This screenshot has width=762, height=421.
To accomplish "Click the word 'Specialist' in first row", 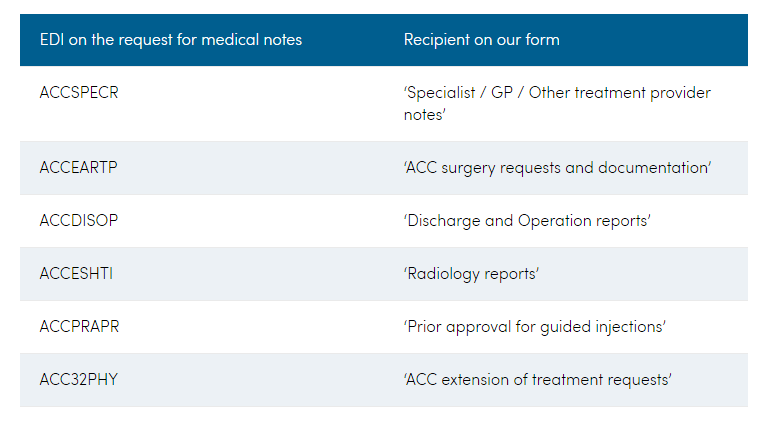I will pos(441,92).
